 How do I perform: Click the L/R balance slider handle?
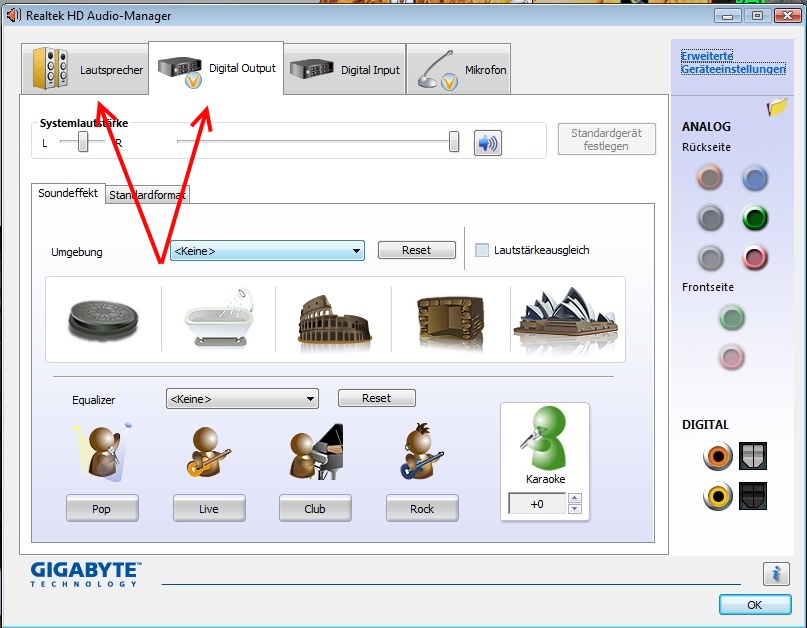[83, 142]
